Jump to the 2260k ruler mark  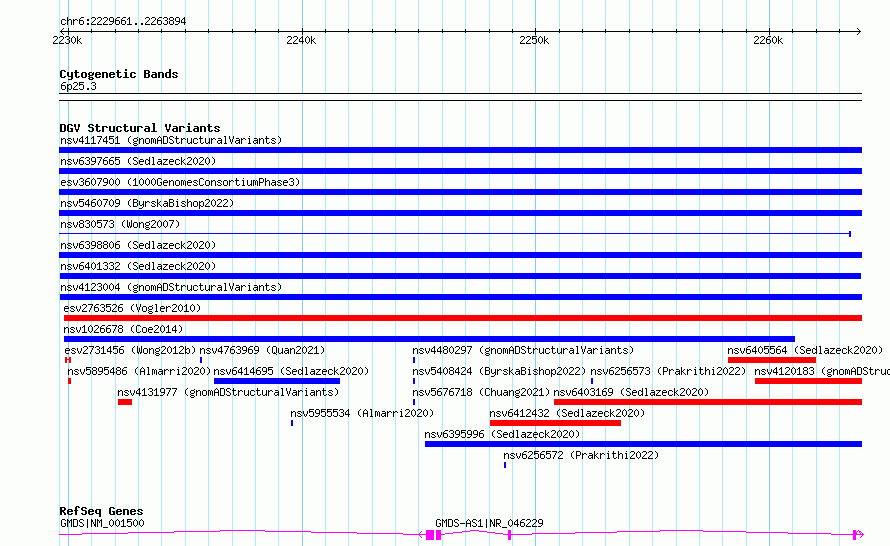(768, 40)
